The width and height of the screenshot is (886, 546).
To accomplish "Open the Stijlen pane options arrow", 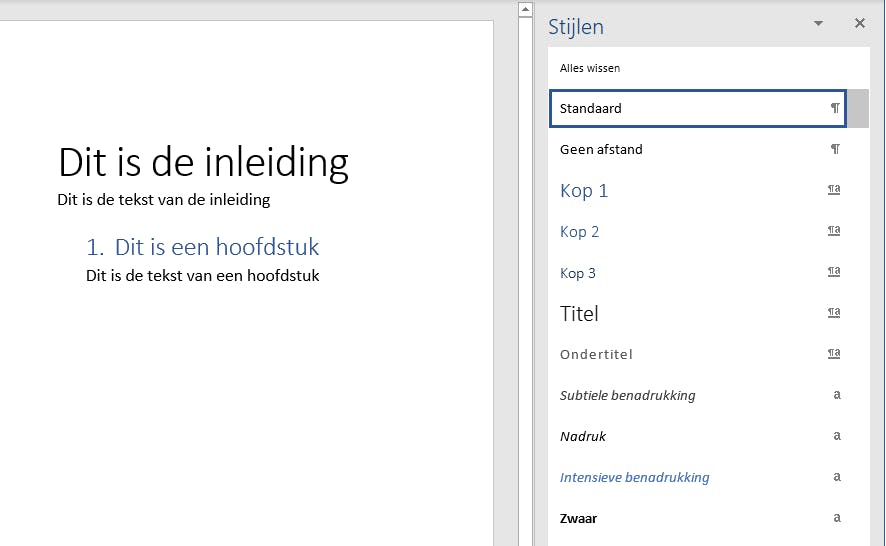I will 818,24.
